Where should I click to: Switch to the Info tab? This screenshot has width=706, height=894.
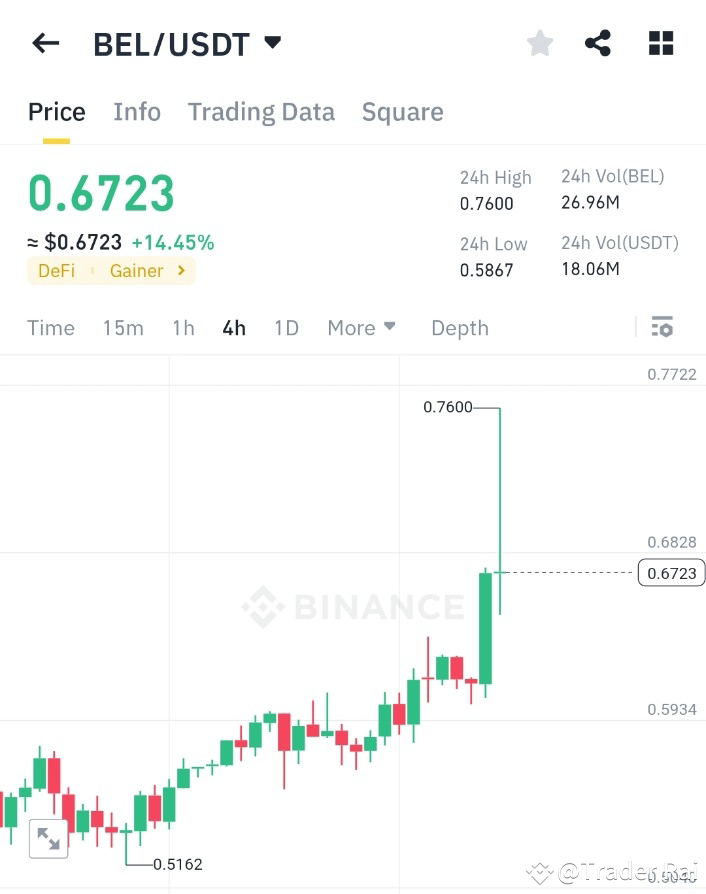[137, 111]
